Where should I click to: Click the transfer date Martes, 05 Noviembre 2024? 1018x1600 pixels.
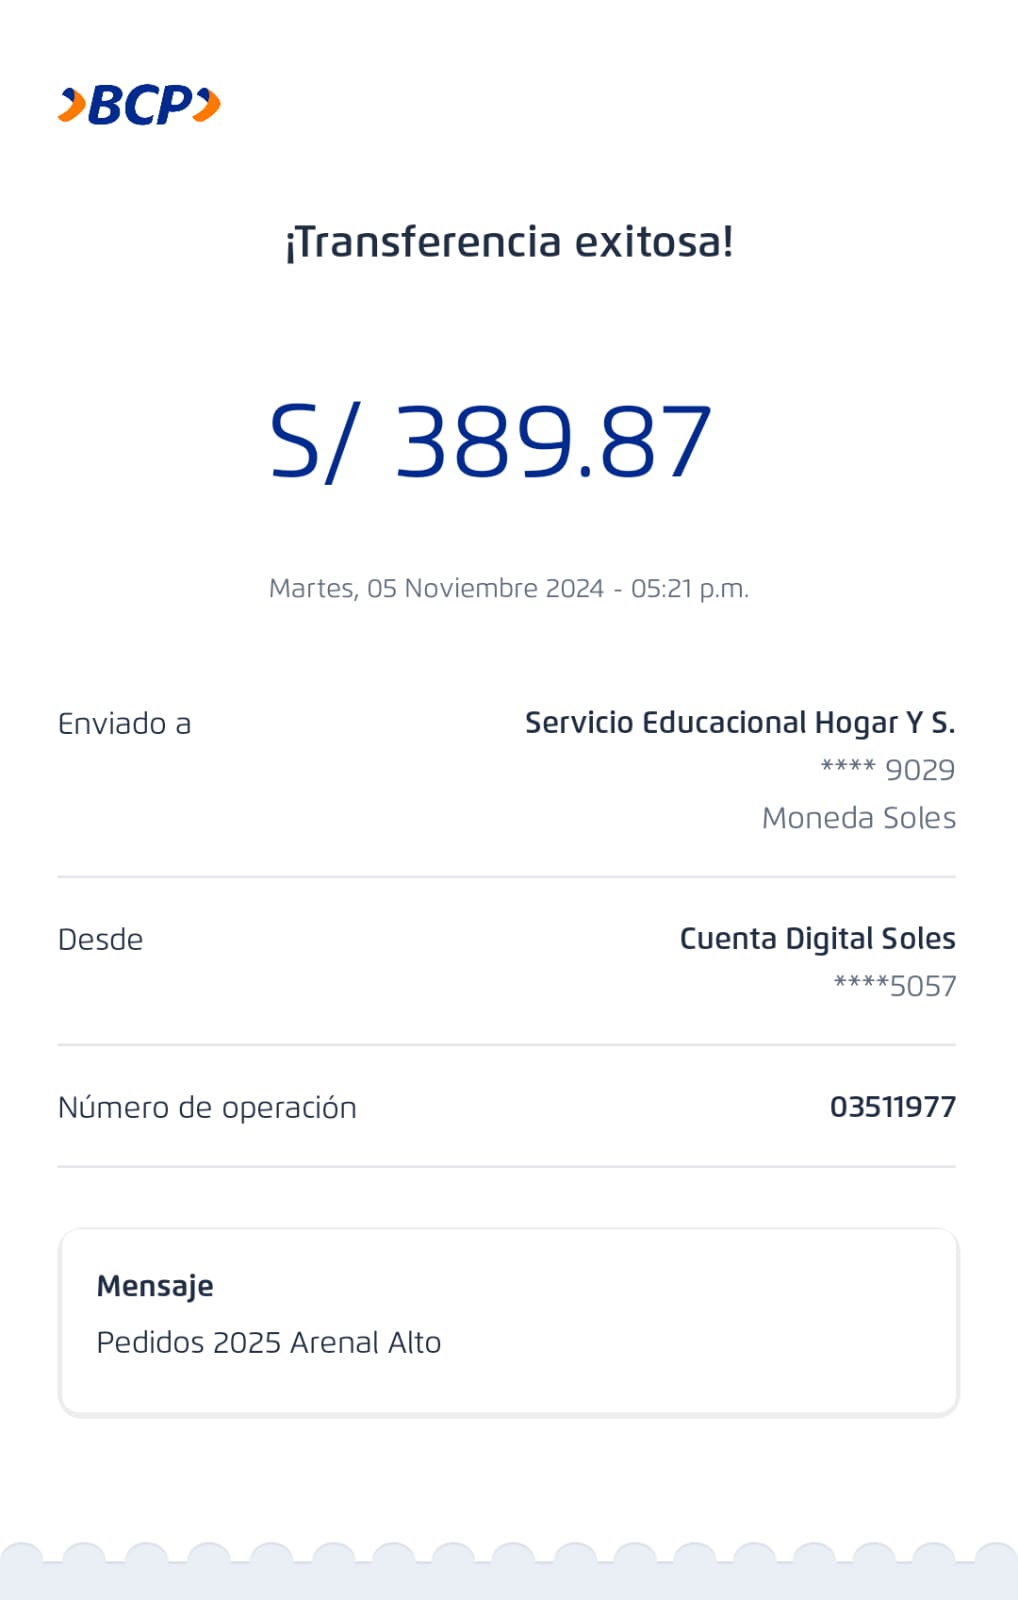(x=436, y=588)
